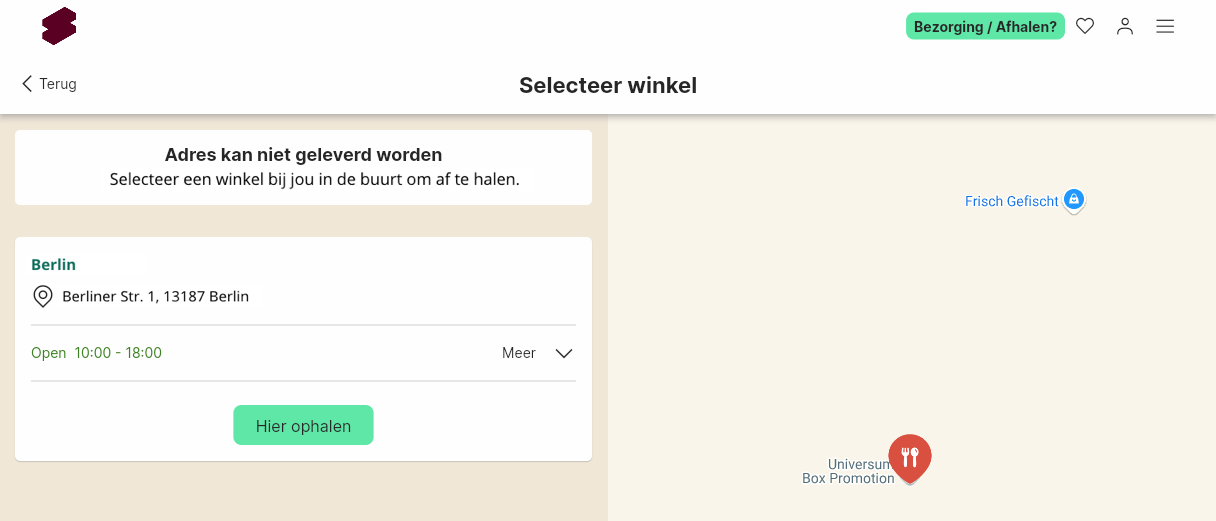Select the red restaurant map marker
Image resolution: width=1216 pixels, height=521 pixels.
(910, 458)
